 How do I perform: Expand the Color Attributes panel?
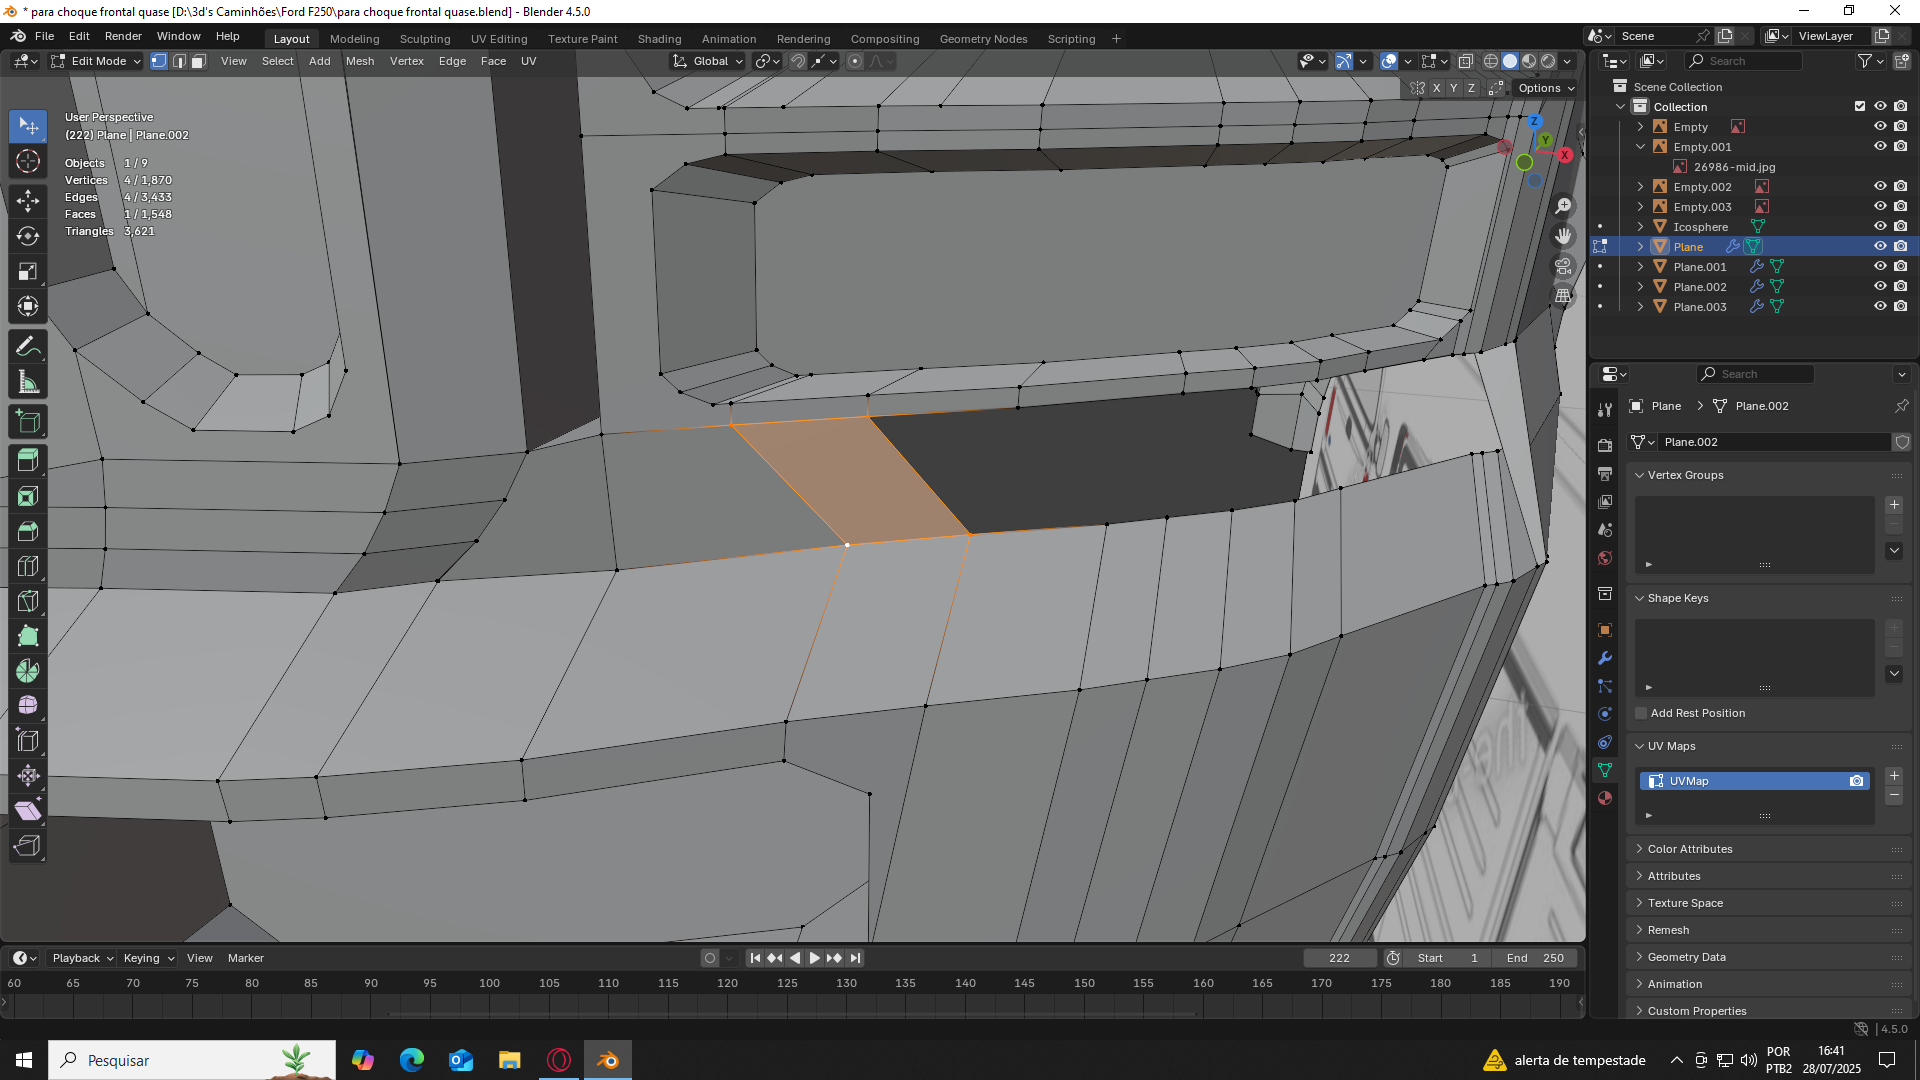click(x=1690, y=849)
